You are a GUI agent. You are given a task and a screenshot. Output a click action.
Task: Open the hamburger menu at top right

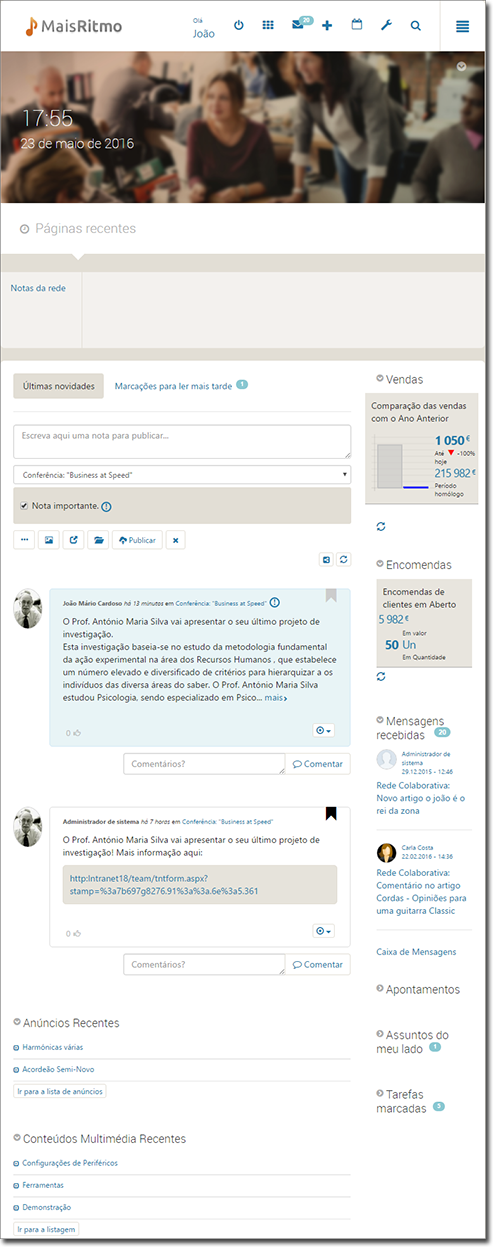[x=462, y=26]
